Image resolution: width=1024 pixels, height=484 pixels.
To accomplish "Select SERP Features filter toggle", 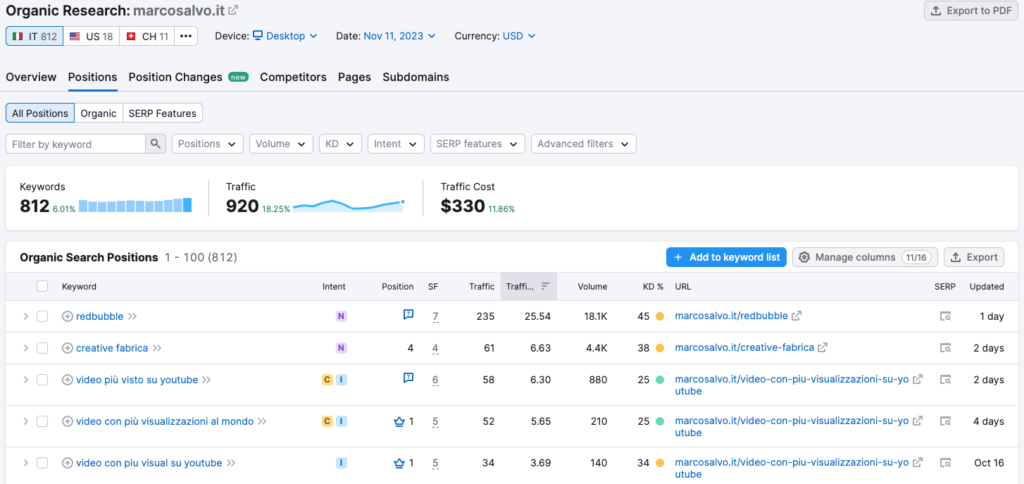I will [x=163, y=113].
